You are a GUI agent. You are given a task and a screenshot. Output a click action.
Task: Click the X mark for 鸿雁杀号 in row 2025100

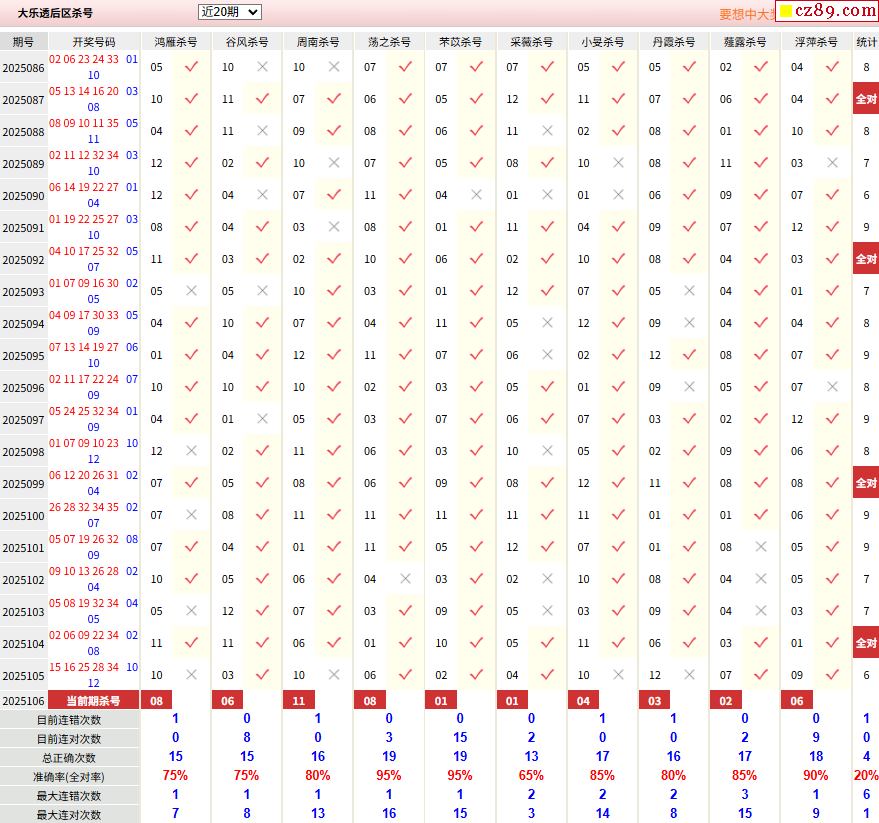click(x=191, y=514)
